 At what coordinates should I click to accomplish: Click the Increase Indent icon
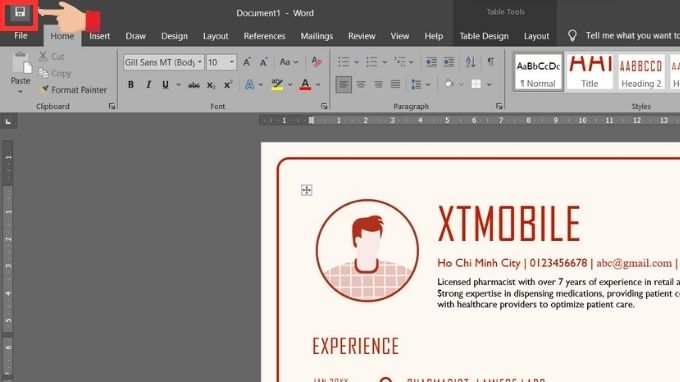(x=449, y=62)
